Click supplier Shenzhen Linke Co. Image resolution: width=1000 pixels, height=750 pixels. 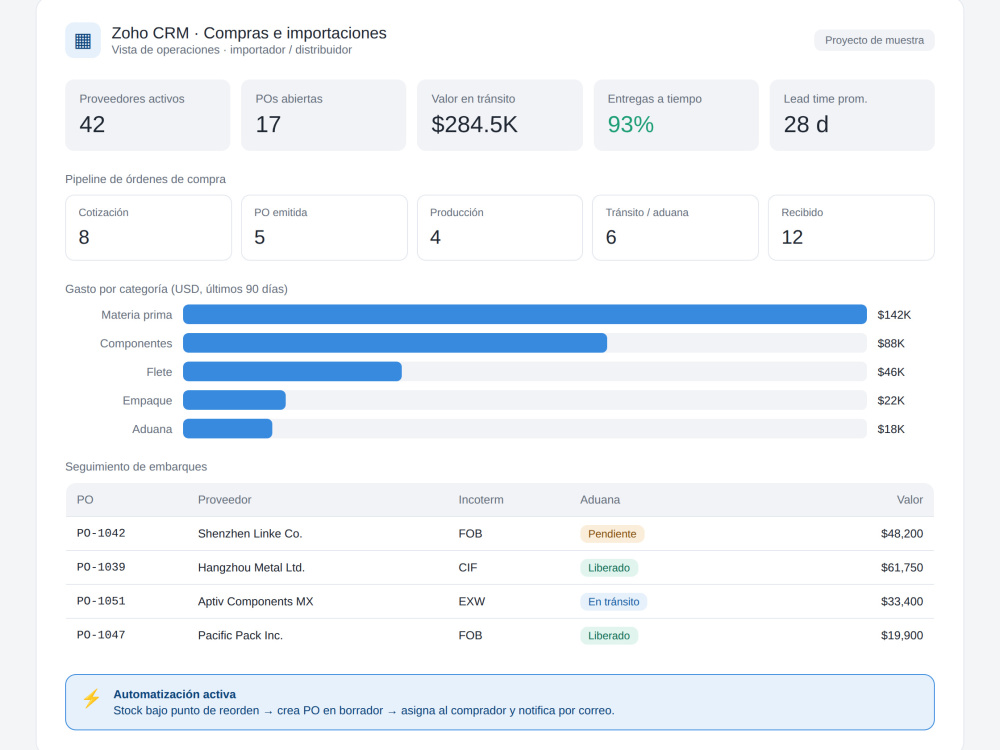coord(250,534)
